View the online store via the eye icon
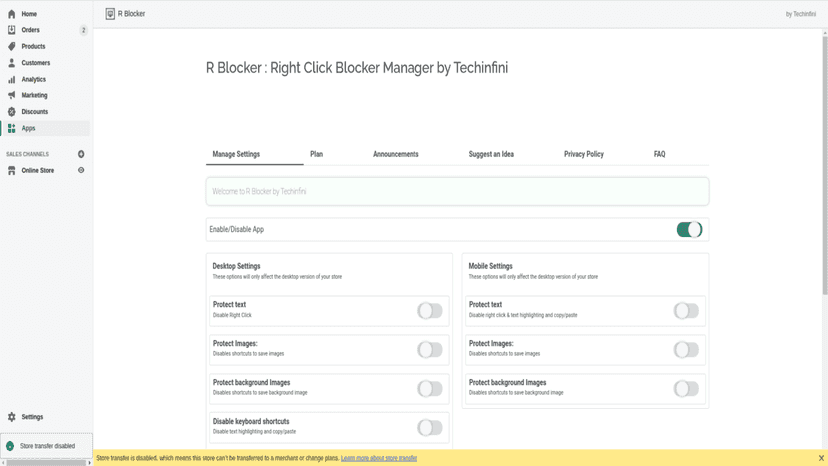 pos(81,170)
